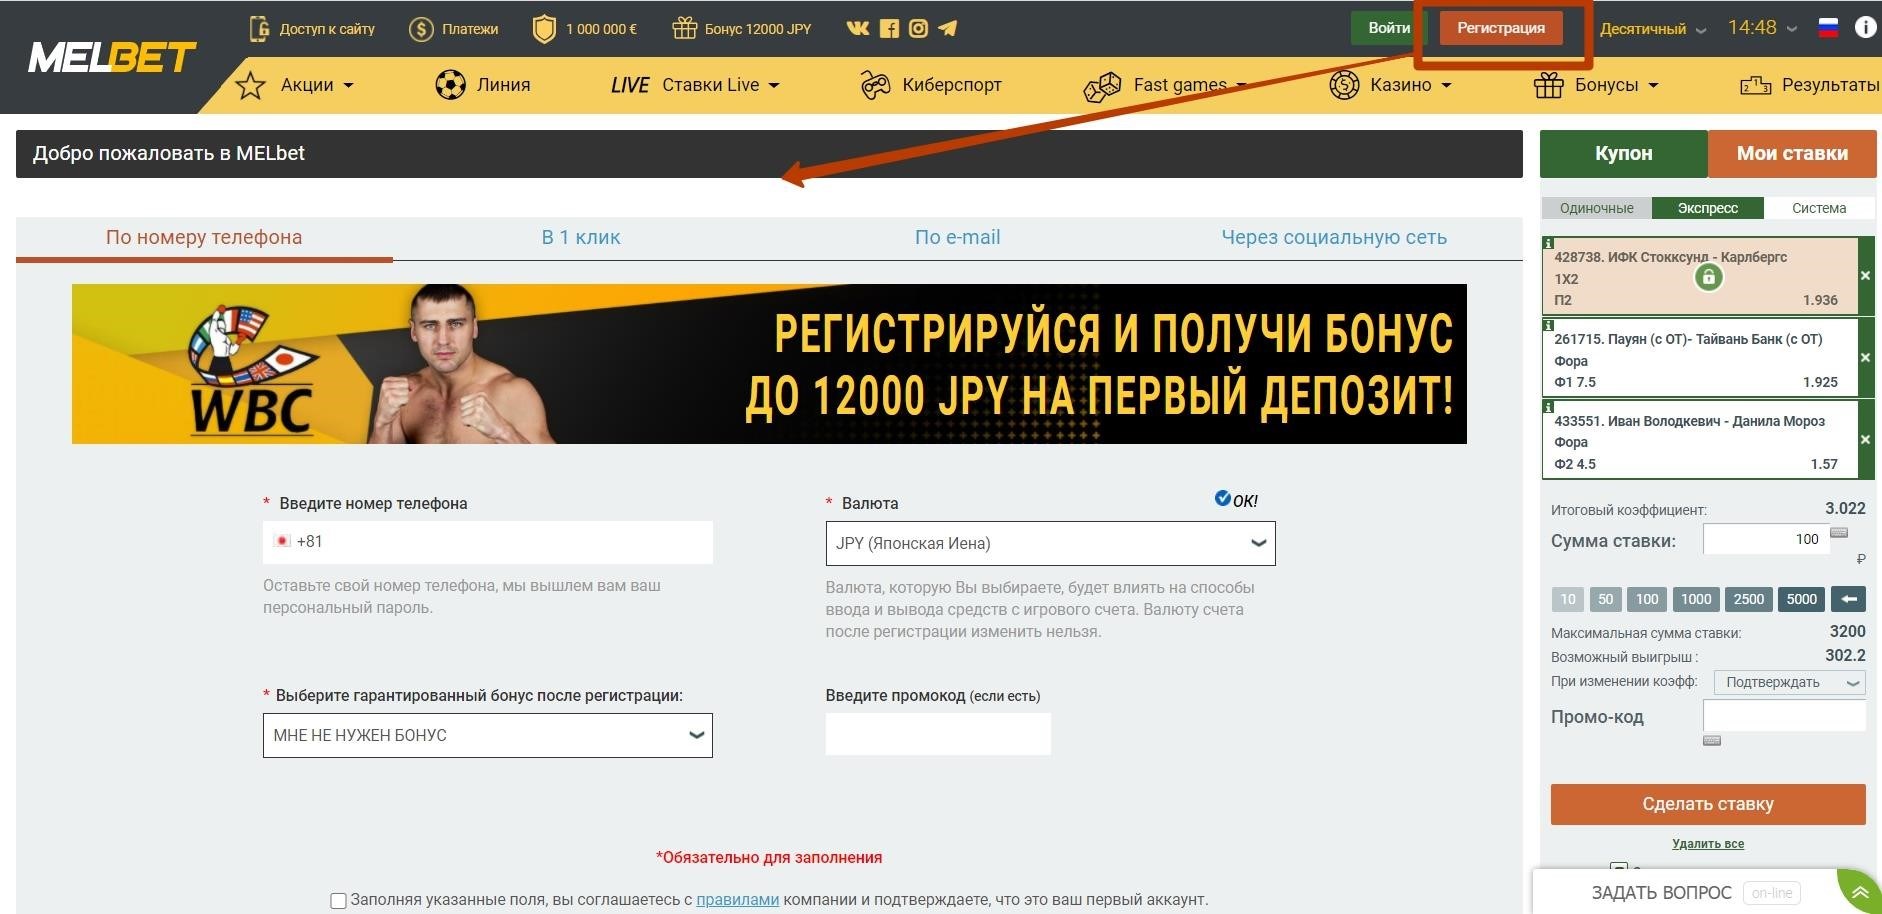Click the casino chip icon beside Казино
The height and width of the screenshot is (914, 1882).
point(1344,85)
